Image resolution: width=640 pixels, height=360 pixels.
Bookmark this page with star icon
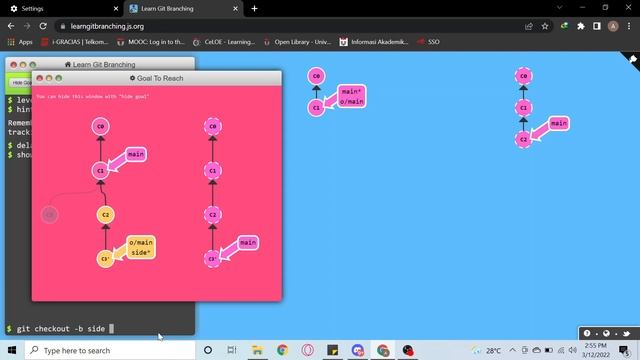pyautogui.click(x=545, y=27)
